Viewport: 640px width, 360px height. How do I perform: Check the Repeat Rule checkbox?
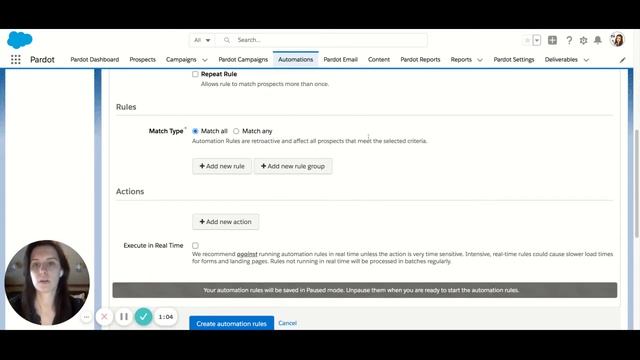[x=195, y=74]
